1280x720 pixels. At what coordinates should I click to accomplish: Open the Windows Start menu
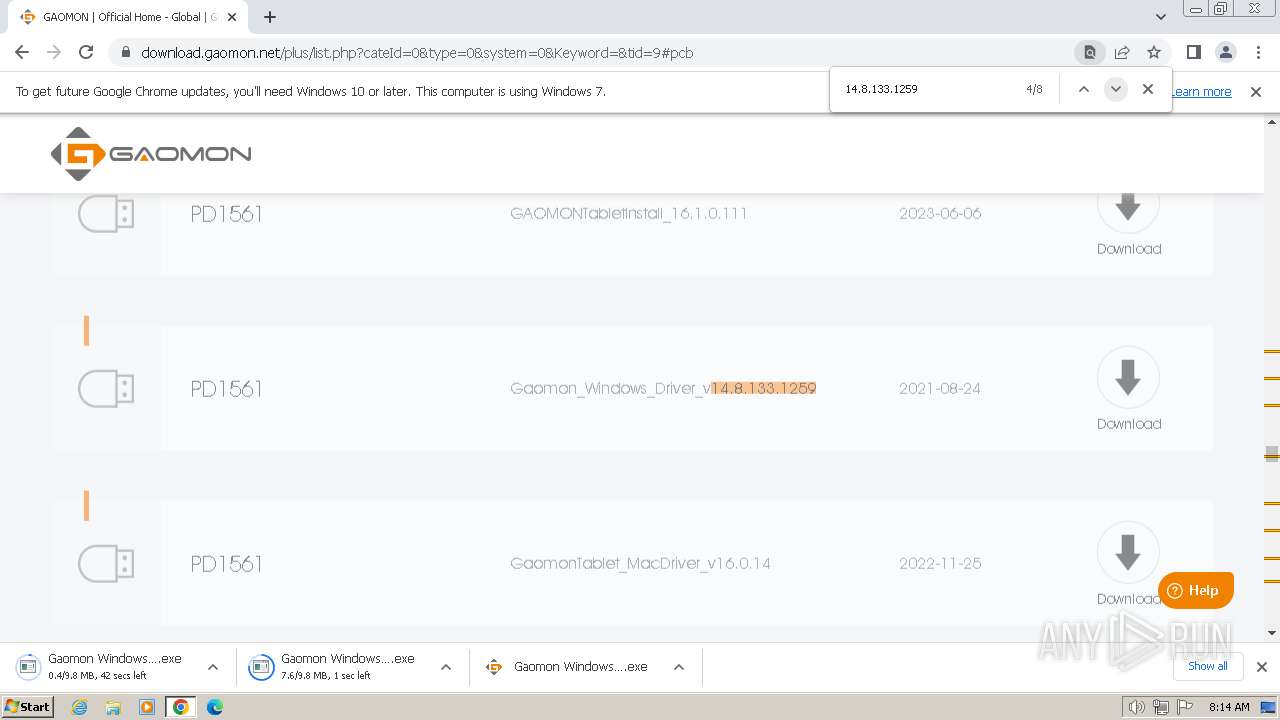coord(27,706)
